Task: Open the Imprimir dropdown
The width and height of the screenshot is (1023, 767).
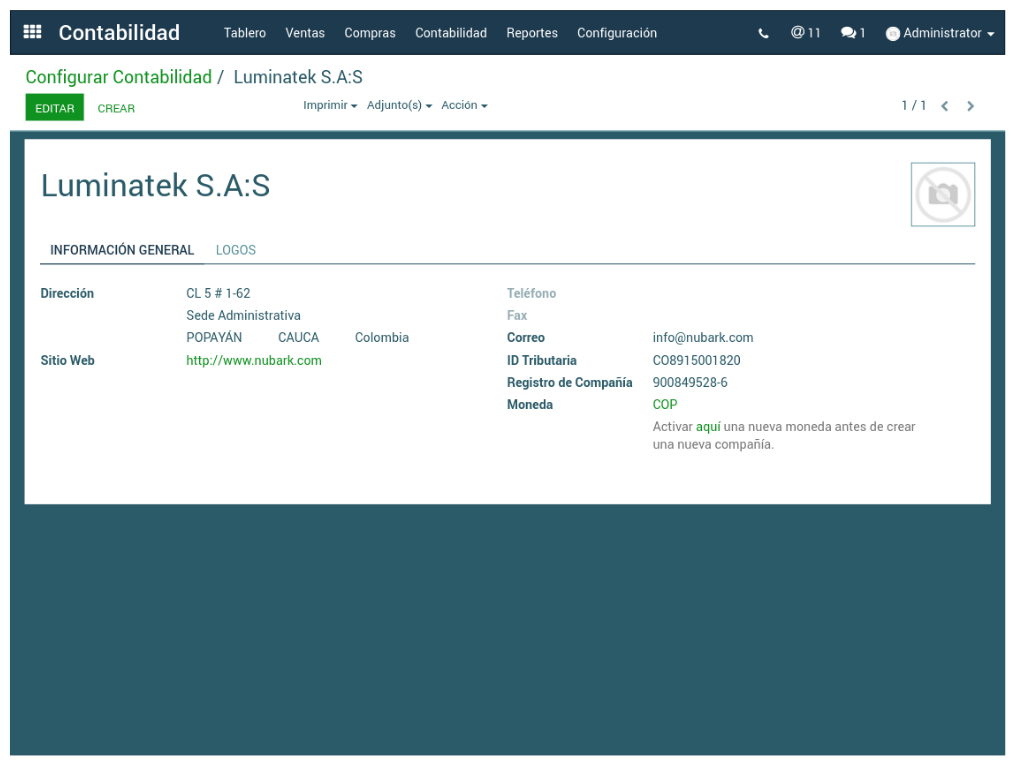Action: point(330,105)
